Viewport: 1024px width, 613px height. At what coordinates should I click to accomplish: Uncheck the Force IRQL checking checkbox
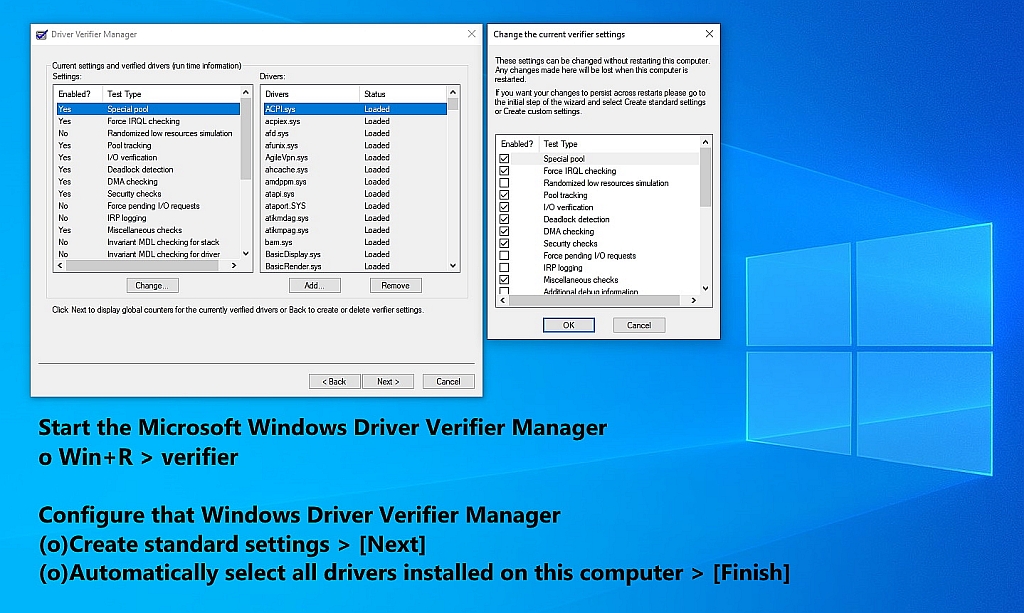click(504, 171)
